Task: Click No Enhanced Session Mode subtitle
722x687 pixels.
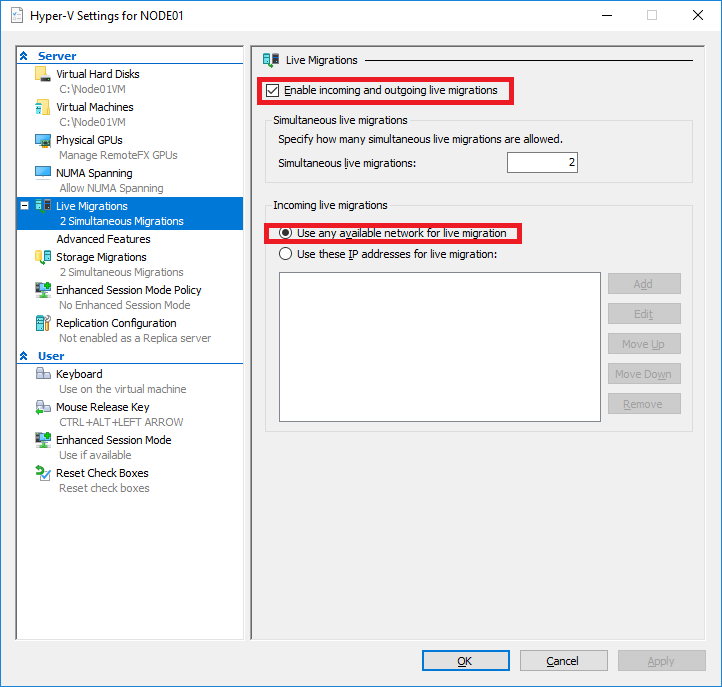Action: click(125, 305)
